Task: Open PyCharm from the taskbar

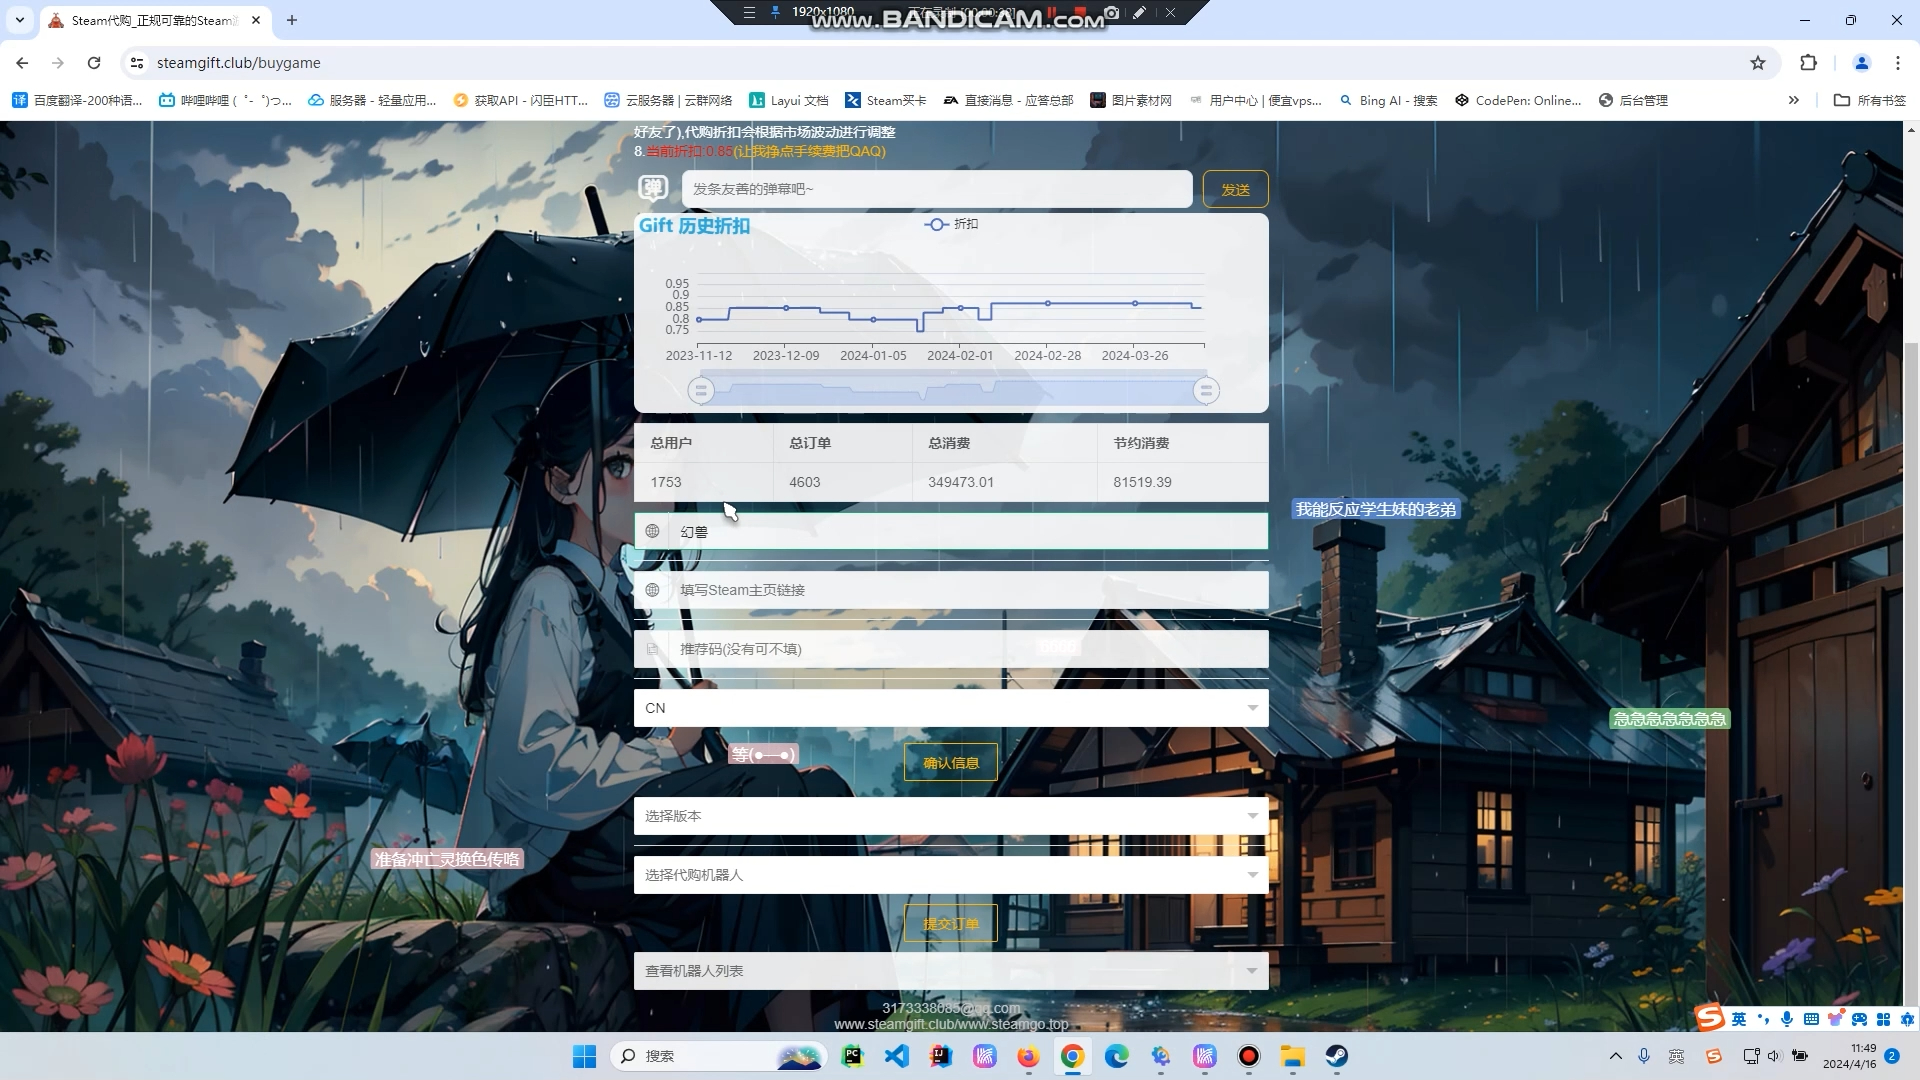Action: [853, 1056]
